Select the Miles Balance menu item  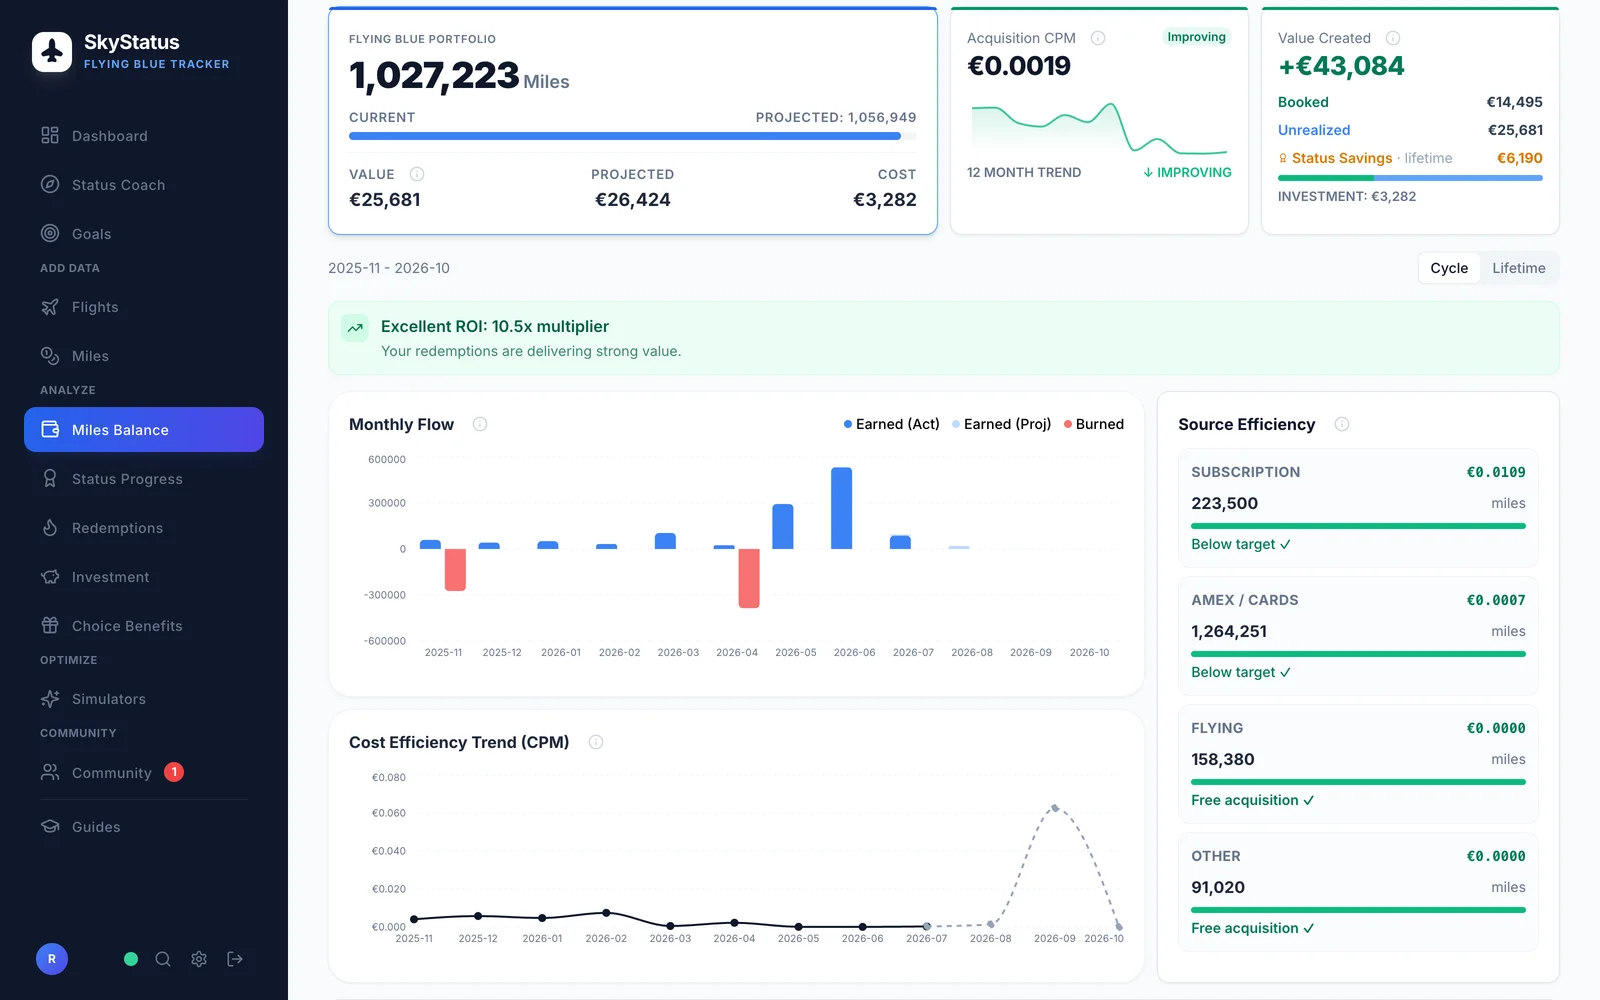[x=144, y=430]
